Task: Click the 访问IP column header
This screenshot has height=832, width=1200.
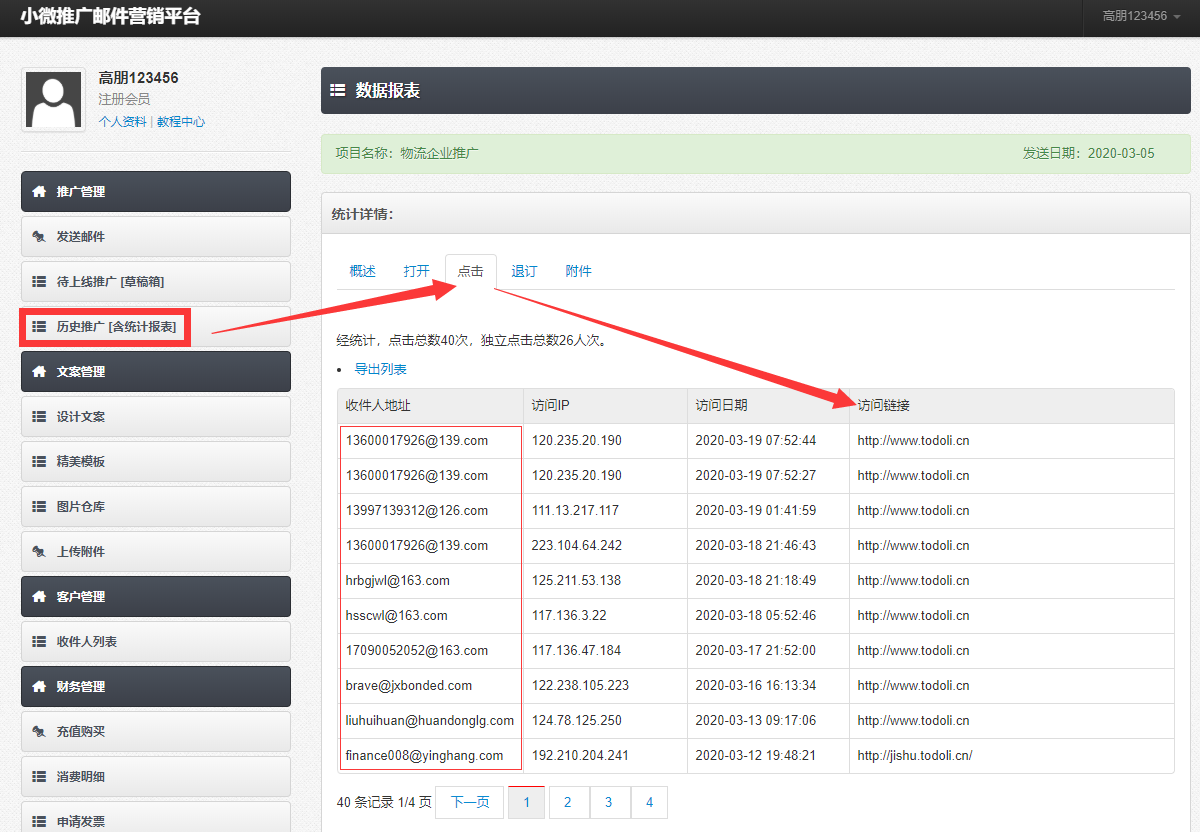Action: tap(606, 406)
